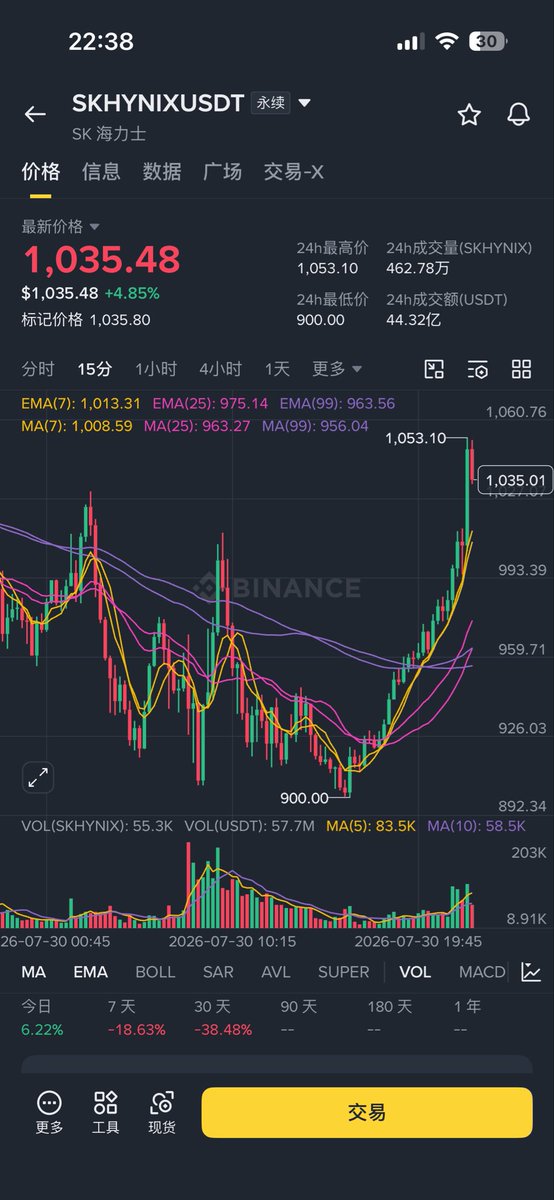This screenshot has width=554, height=1200.
Task: Expand the SKHYNIXUSDT pair selector arrow
Action: click(305, 103)
